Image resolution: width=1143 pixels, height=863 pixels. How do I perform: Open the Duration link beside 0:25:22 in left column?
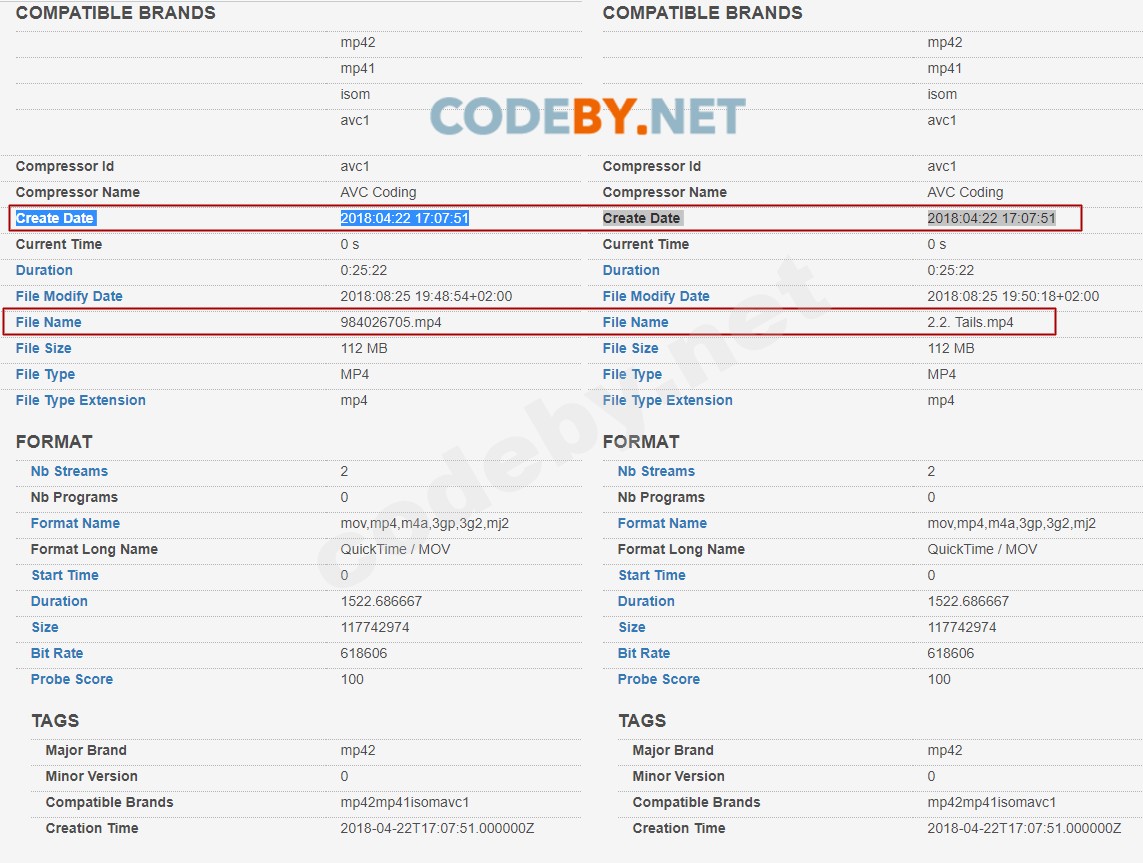tap(44, 270)
